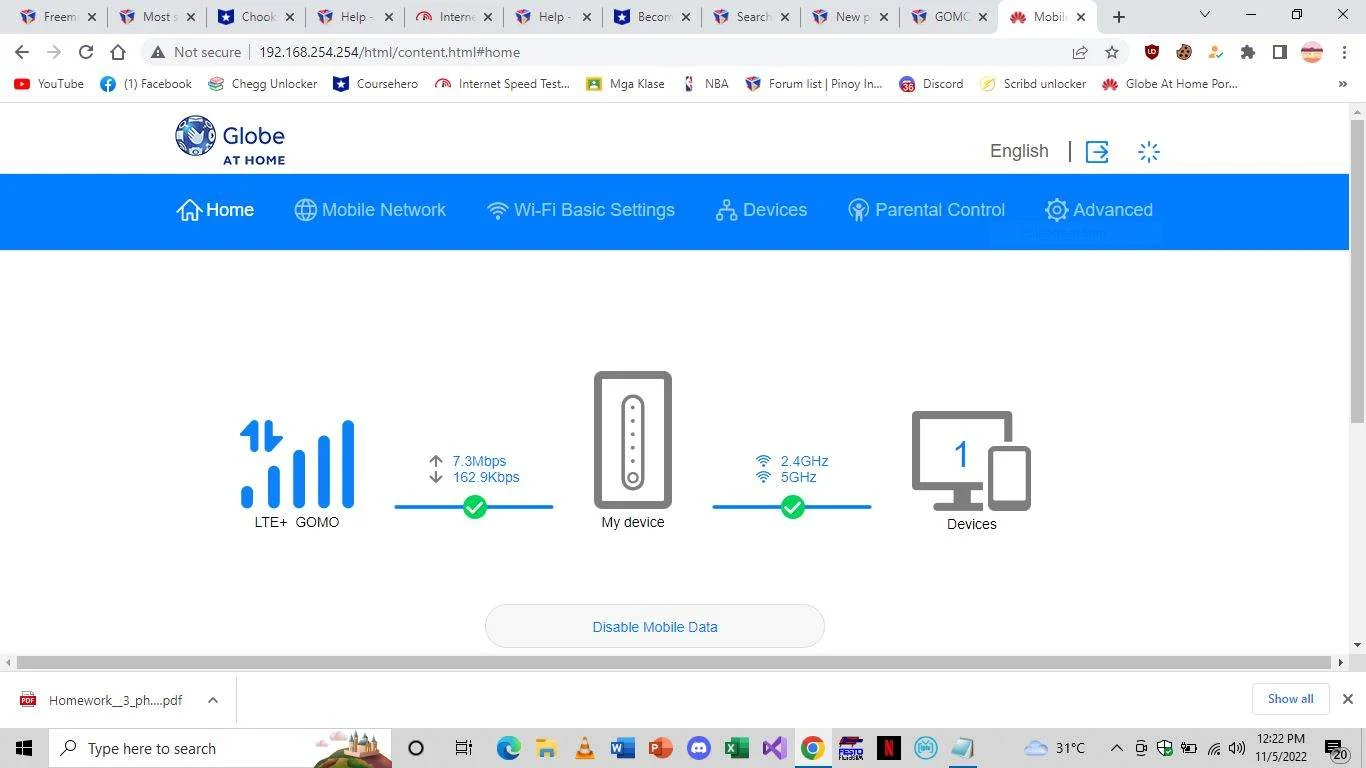Open the Devices menu in the navigation bar
Screen dimensions: 1366x768
pos(761,210)
